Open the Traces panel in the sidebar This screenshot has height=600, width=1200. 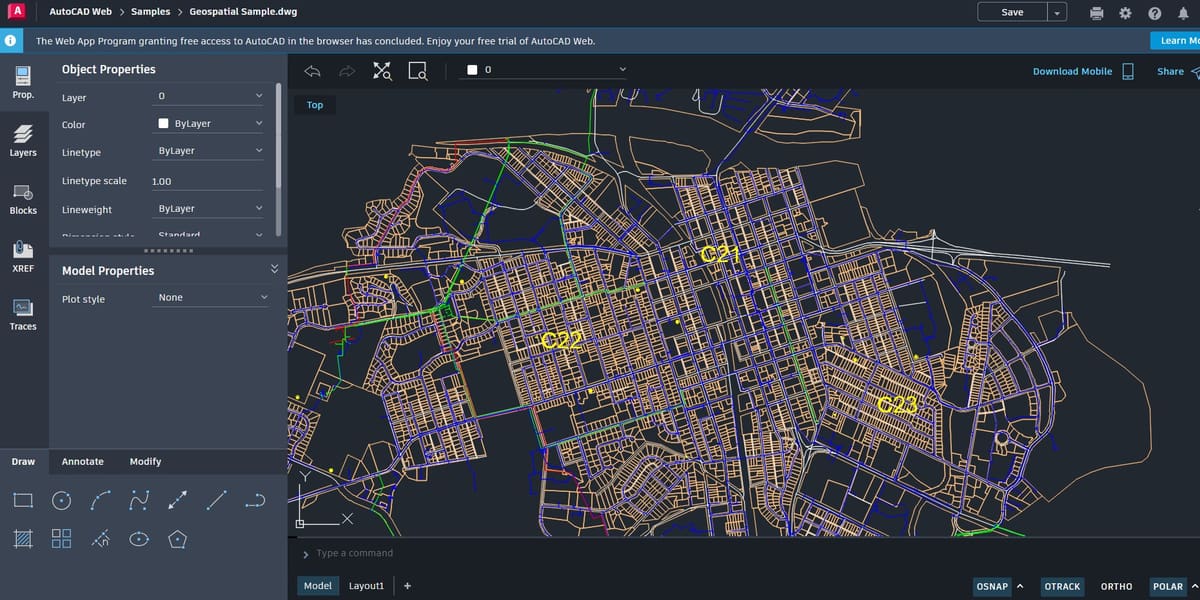[x=23, y=314]
